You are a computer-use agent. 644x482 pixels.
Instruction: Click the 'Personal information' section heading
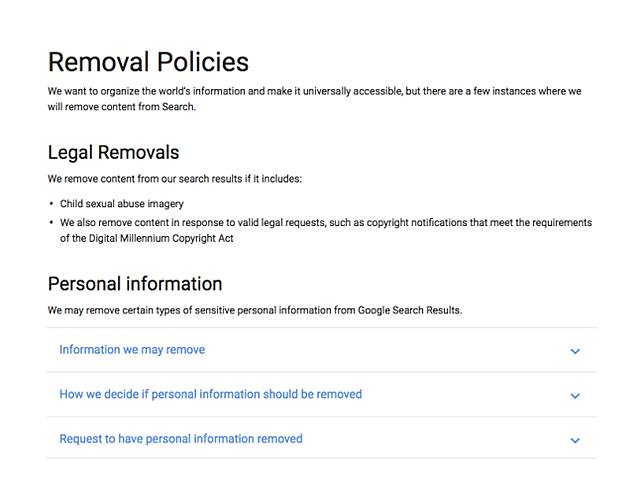(x=135, y=283)
